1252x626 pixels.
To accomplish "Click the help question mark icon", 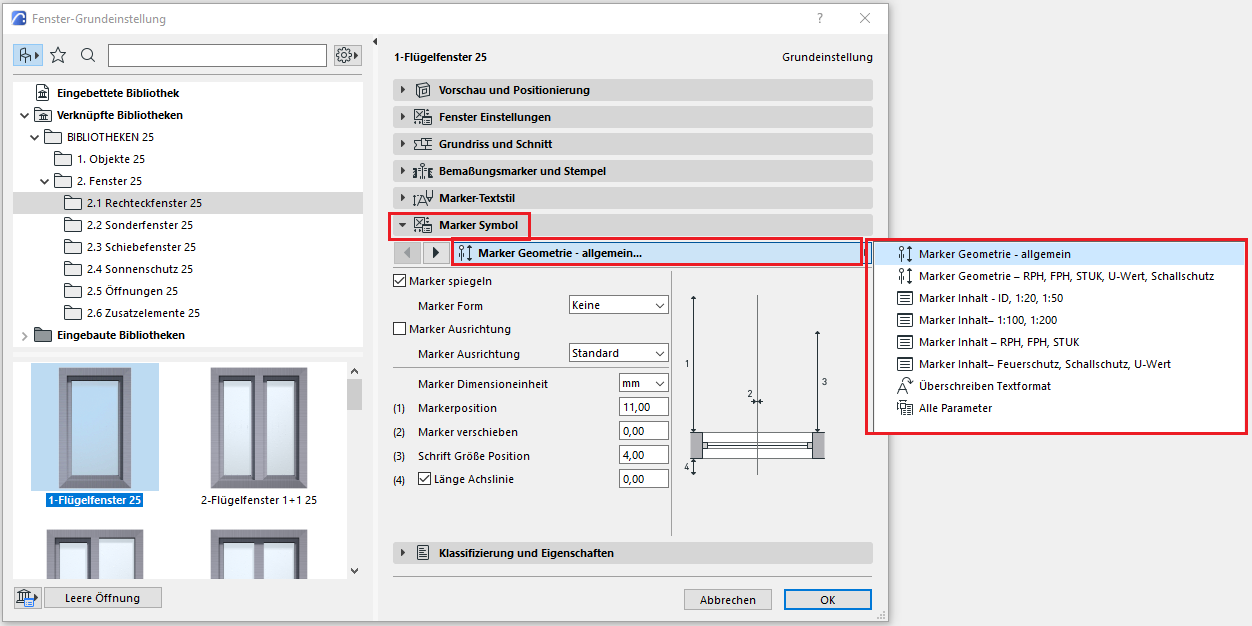I will tap(820, 19).
